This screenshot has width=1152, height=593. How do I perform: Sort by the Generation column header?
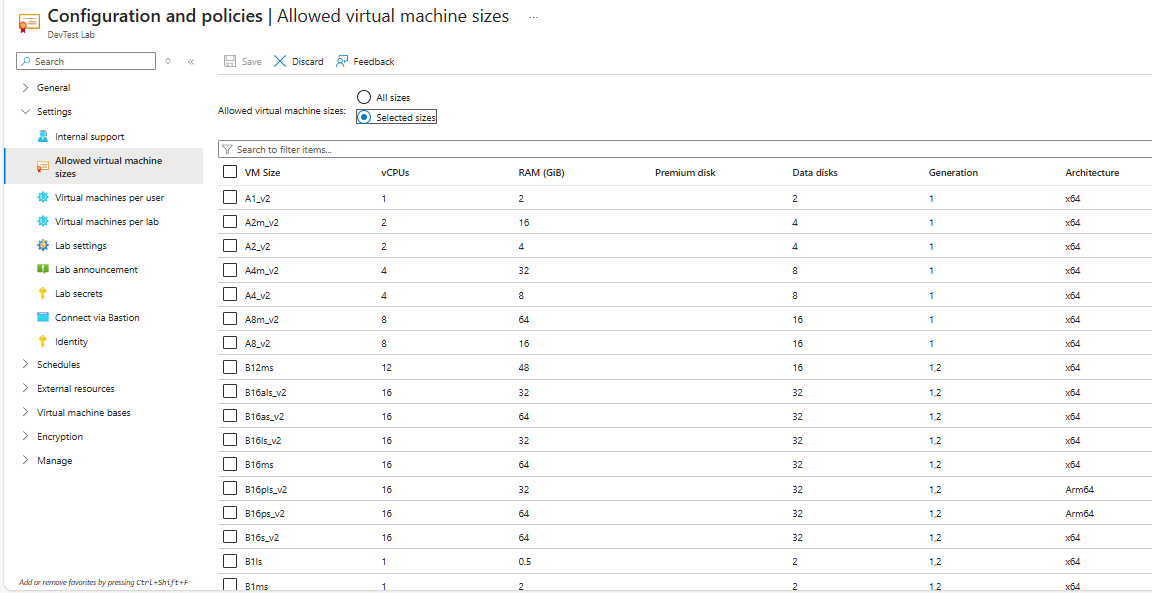pos(954,173)
